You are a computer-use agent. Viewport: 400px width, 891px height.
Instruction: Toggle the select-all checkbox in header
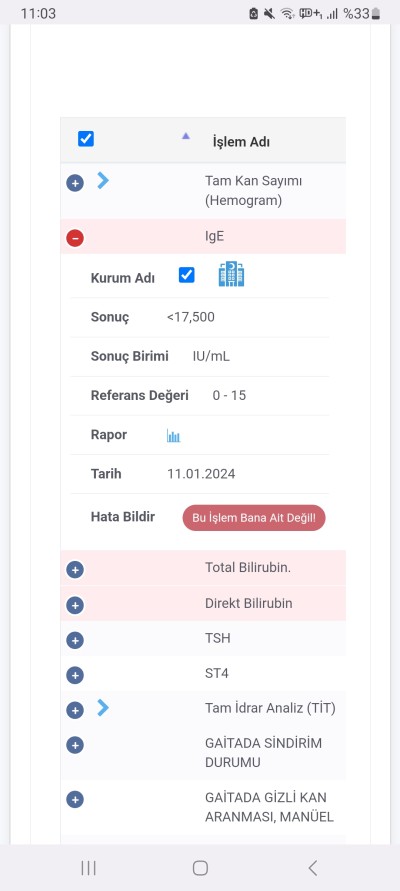pyautogui.click(x=86, y=139)
